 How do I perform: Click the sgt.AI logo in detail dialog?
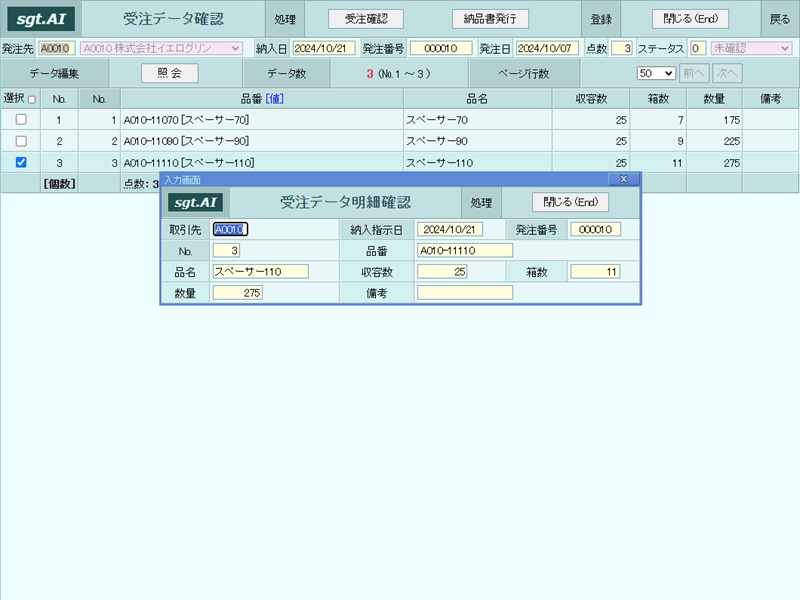click(195, 203)
